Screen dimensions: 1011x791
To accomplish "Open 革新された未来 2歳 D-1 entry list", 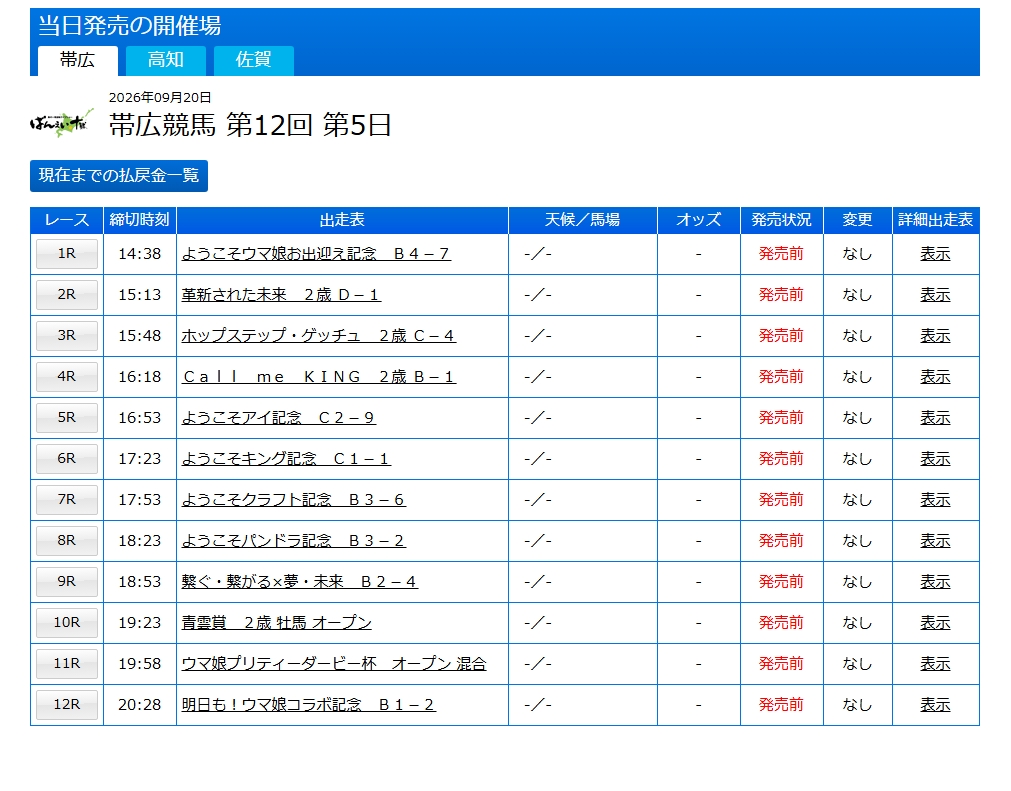I will (281, 295).
